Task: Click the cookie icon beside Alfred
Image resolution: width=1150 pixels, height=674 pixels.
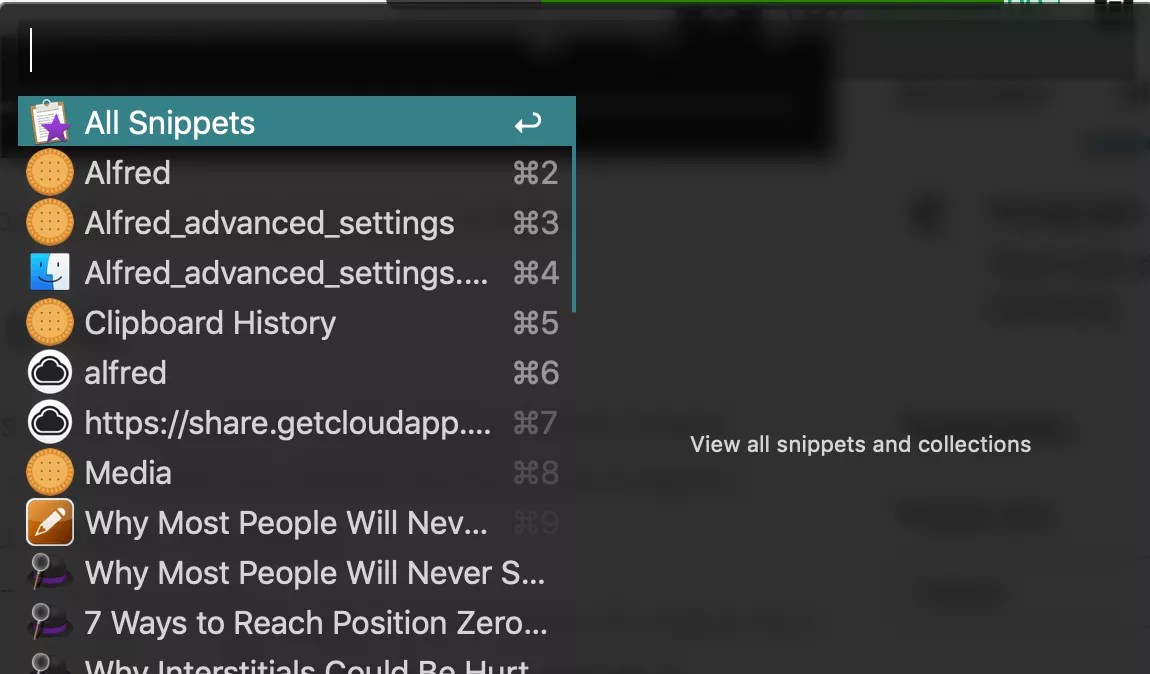Action: (50, 172)
